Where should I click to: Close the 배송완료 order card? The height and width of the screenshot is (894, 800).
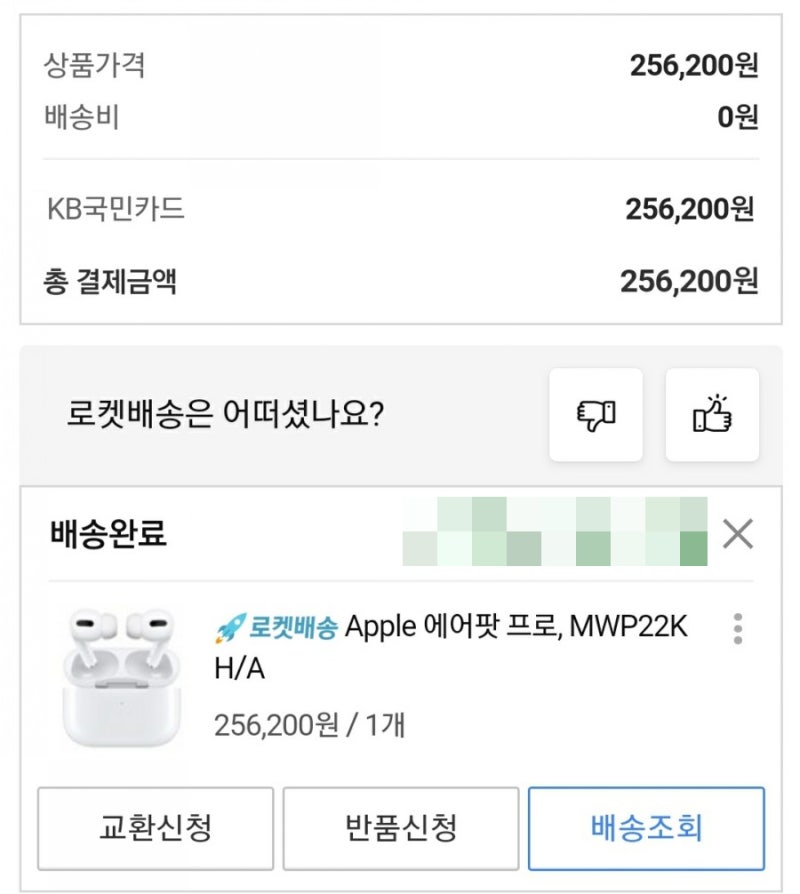point(737,535)
